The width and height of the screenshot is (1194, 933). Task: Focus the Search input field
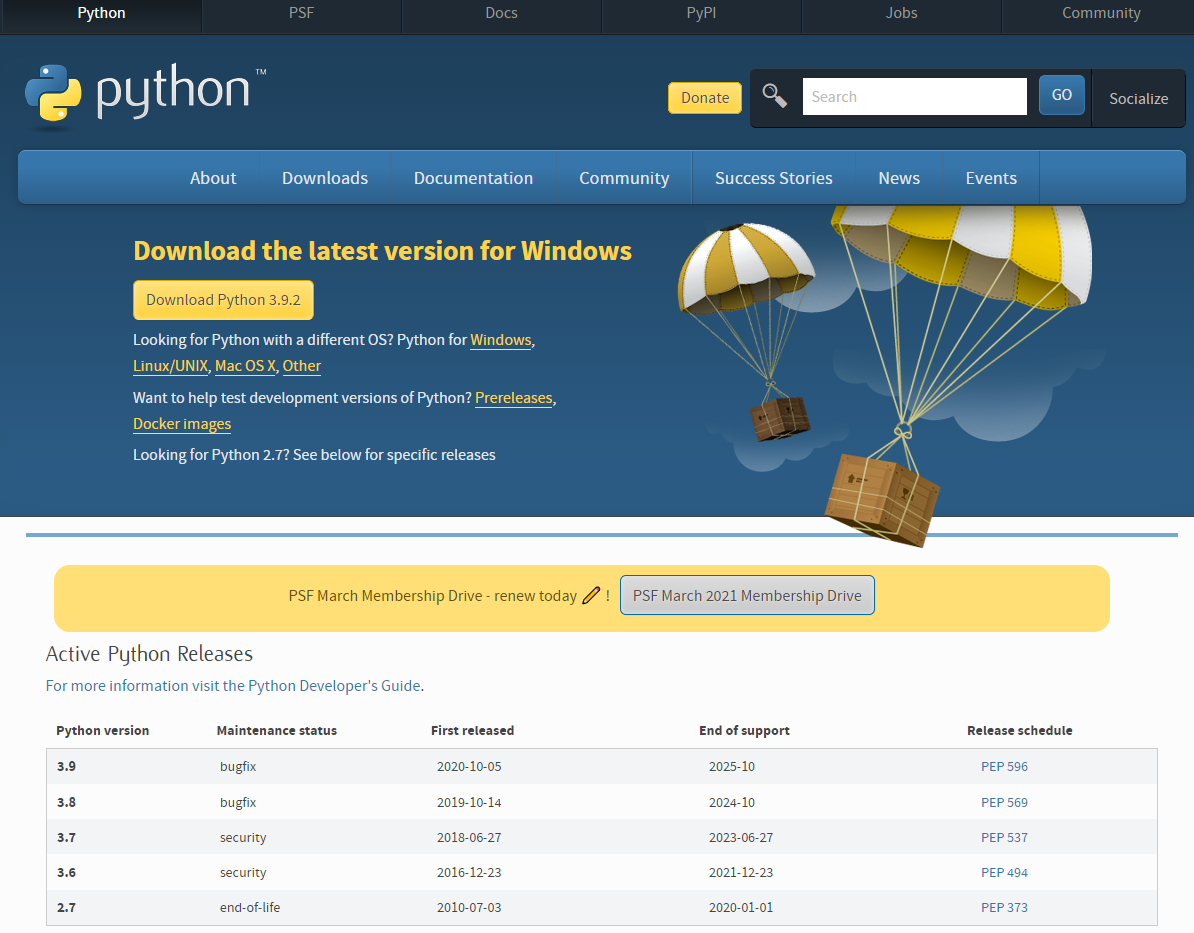tap(915, 97)
